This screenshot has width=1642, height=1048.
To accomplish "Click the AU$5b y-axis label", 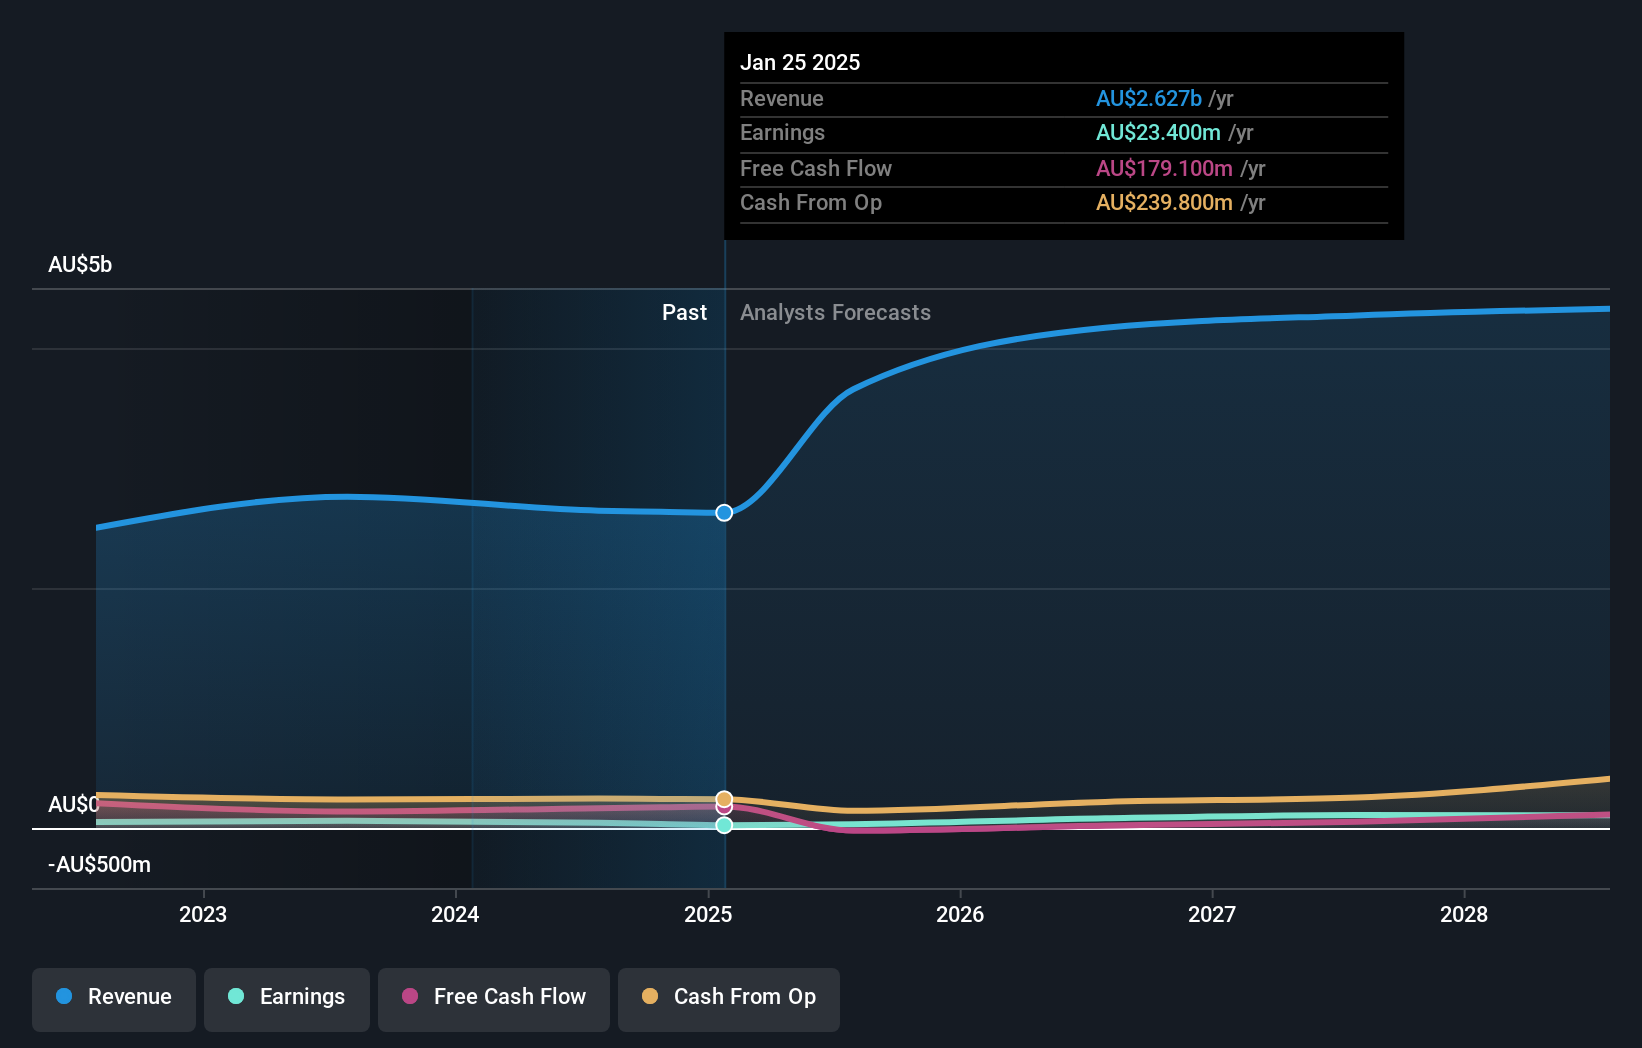I will click(80, 265).
